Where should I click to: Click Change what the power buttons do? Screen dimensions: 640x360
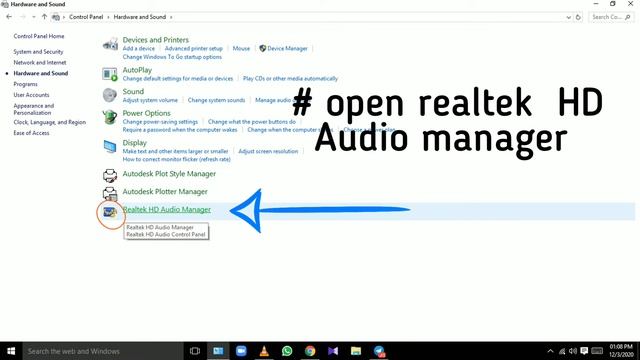click(x=252, y=122)
